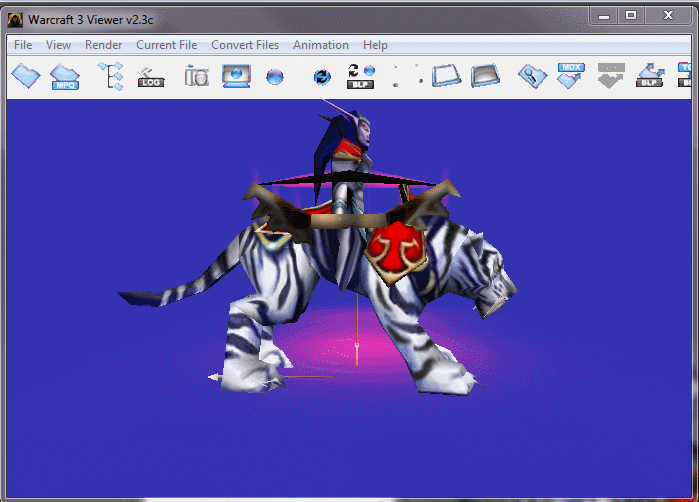Click the open file folder icon
This screenshot has height=502, width=699.
point(26,76)
